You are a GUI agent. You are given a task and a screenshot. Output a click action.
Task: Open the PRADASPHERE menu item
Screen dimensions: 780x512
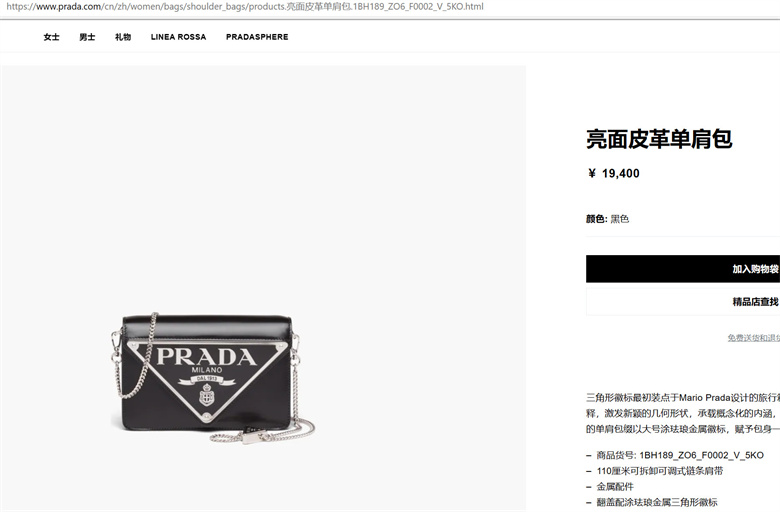coord(257,37)
